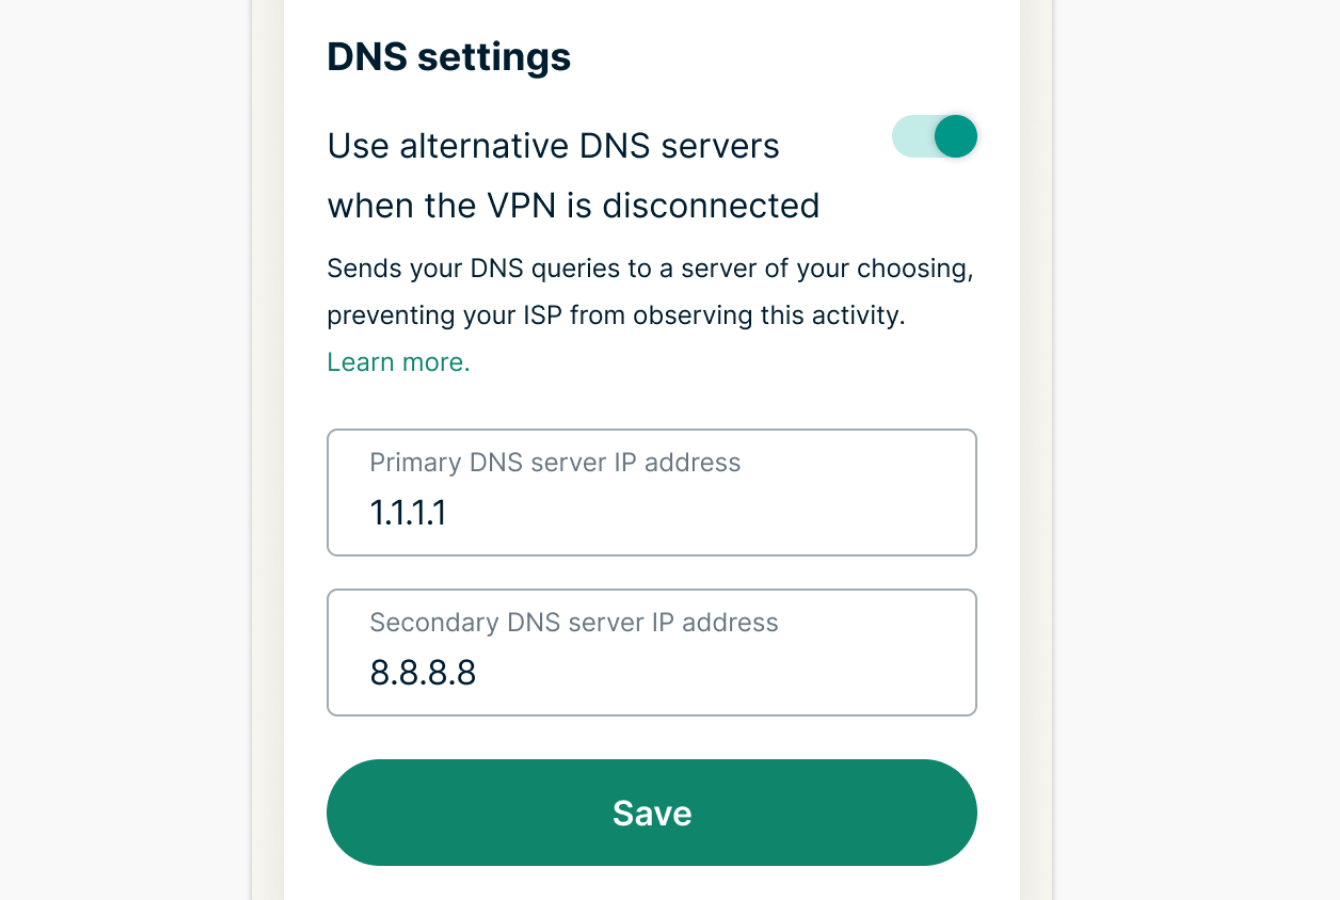Click the "when the VPN is disconnected" text line

573,206
